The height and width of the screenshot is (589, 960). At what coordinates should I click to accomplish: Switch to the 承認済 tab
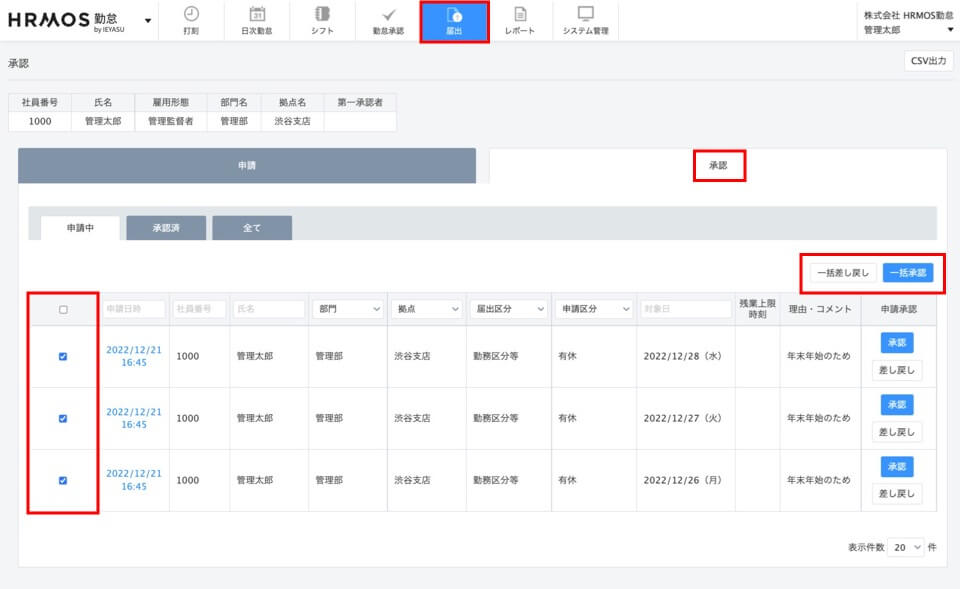pyautogui.click(x=166, y=228)
